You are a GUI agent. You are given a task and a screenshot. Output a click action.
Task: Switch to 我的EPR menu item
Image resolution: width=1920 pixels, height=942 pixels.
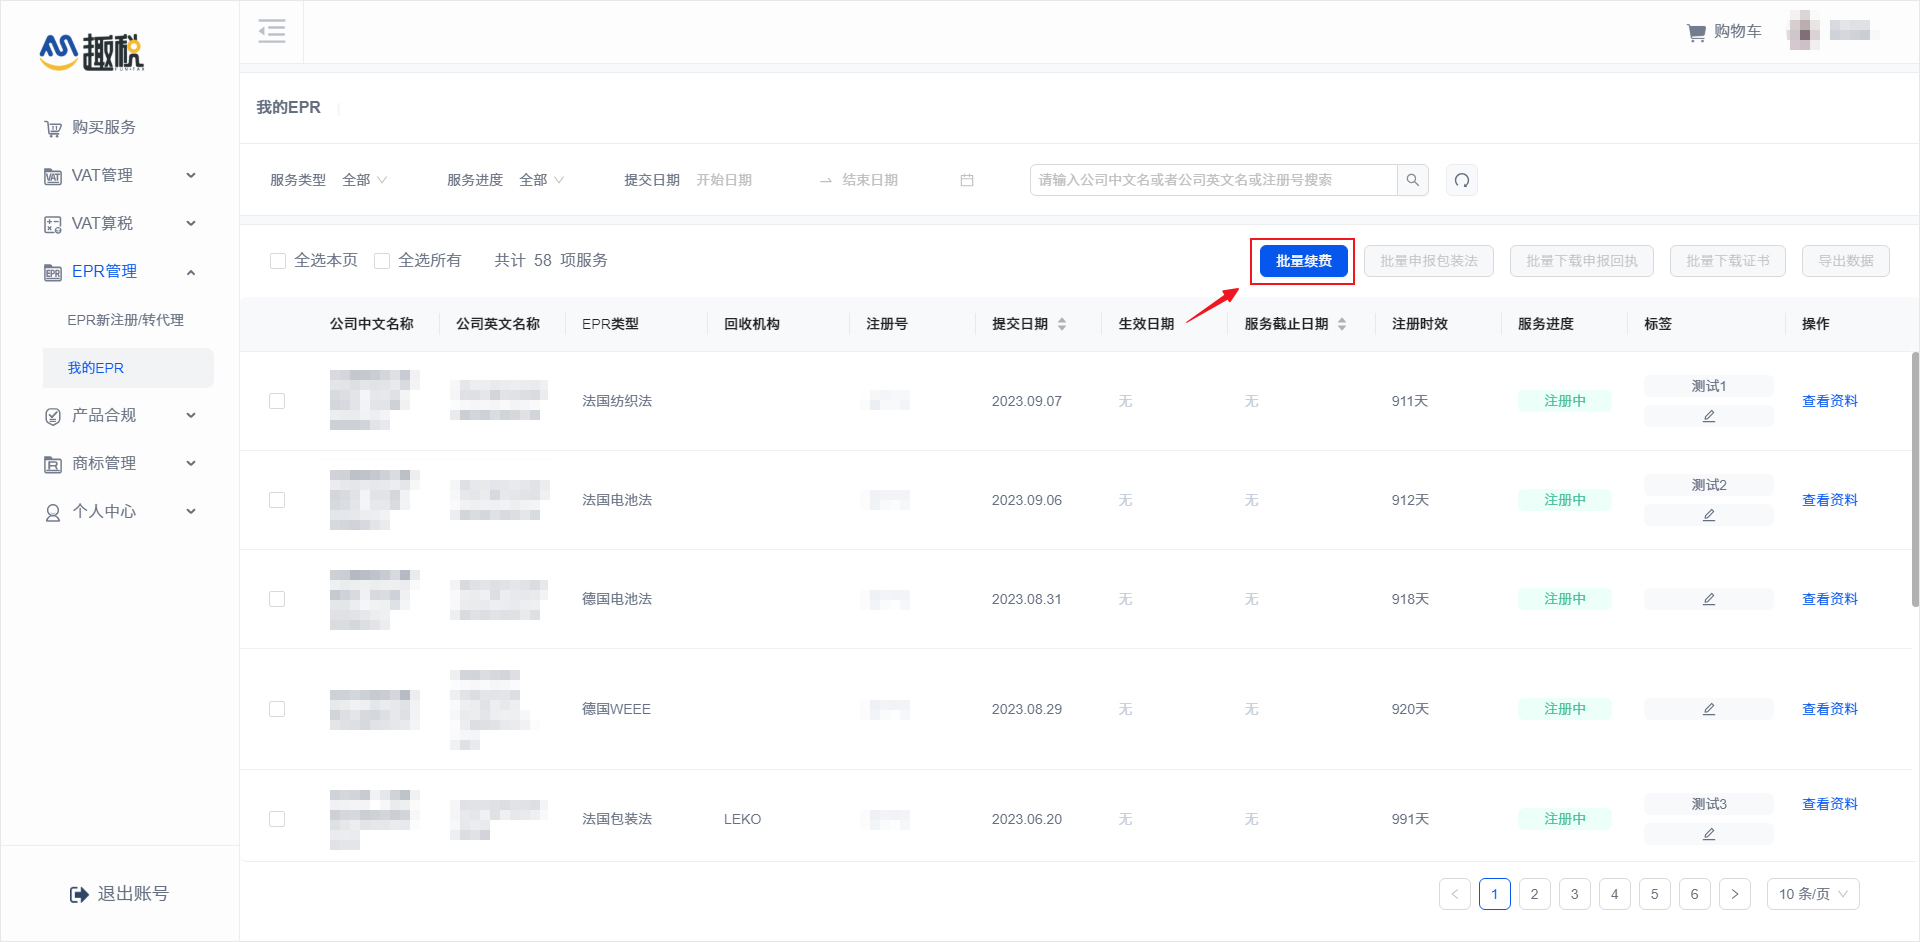(x=95, y=367)
